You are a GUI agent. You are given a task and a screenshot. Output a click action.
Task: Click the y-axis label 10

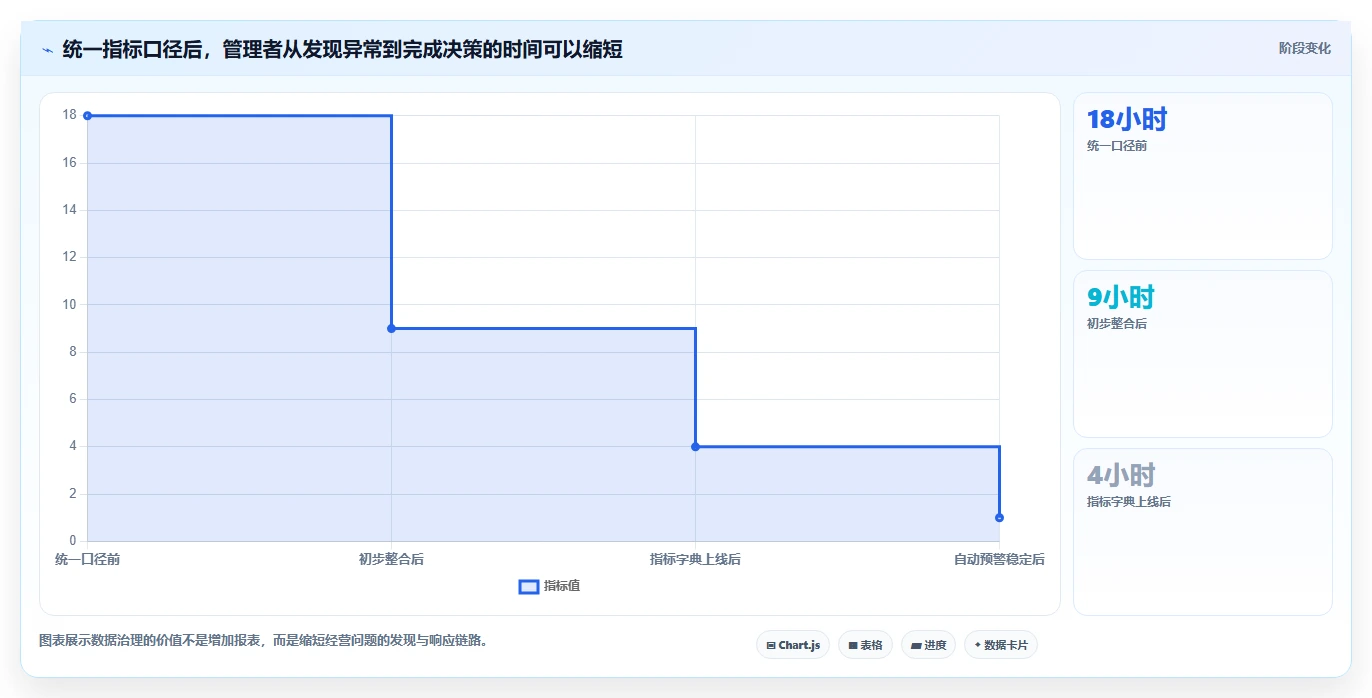[69, 304]
